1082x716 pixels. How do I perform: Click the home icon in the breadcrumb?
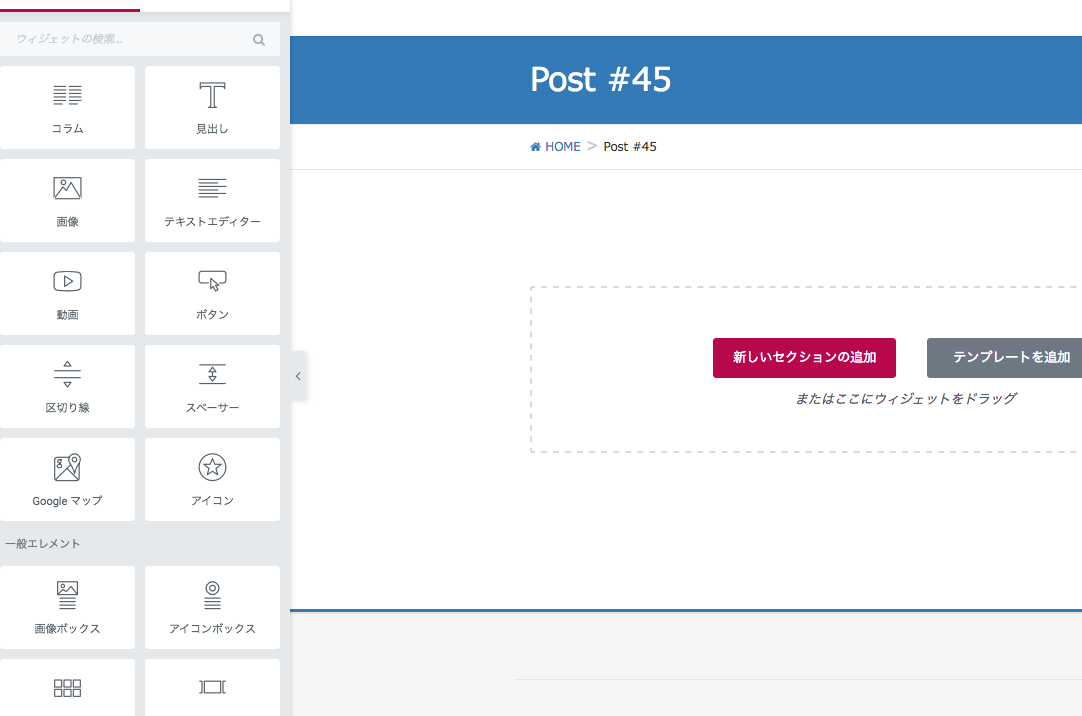535,146
